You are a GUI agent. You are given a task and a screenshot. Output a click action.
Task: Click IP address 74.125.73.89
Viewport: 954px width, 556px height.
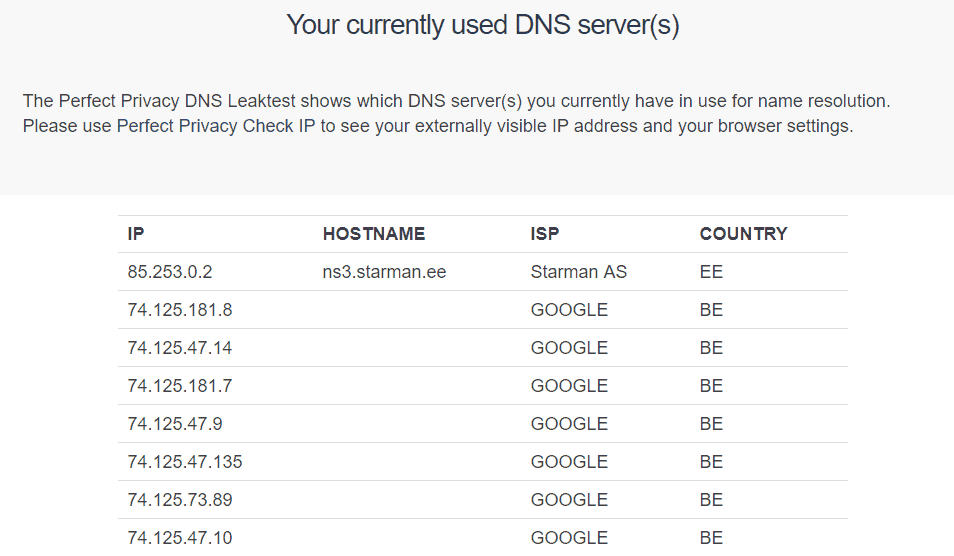coord(179,499)
